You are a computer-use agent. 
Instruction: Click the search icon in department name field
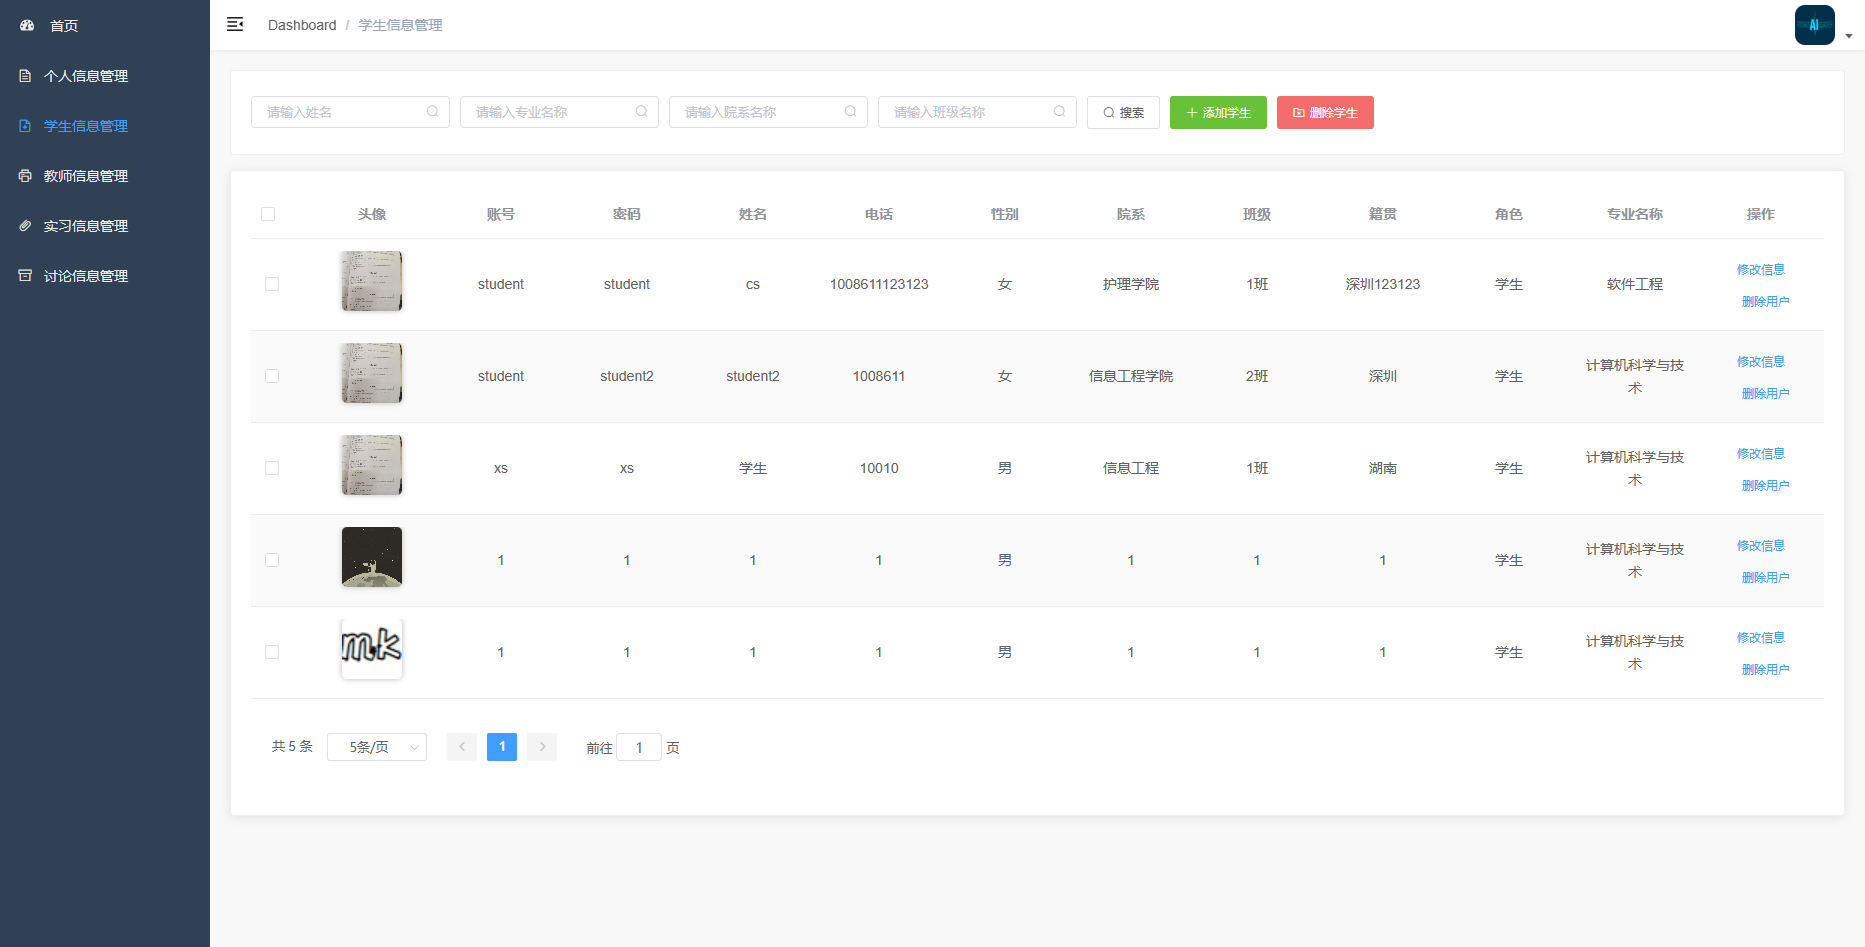pyautogui.click(x=850, y=112)
